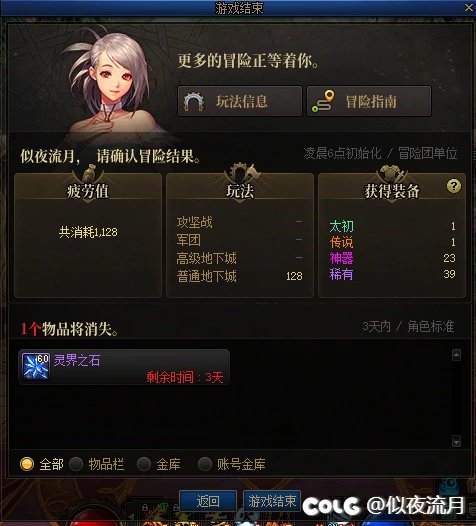Screen dimensions: 476x526
Task: Select the 账号金库 radio option
Action: pos(205,464)
